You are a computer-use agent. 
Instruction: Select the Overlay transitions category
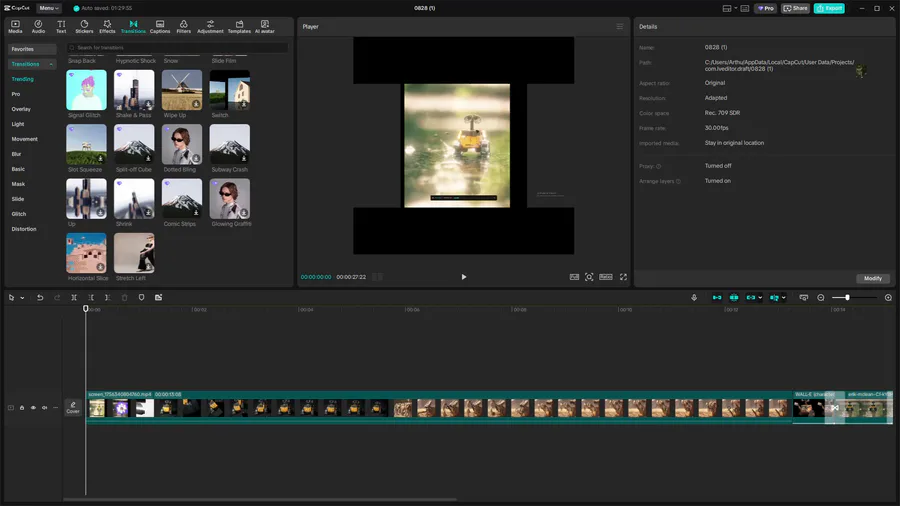coord(21,109)
